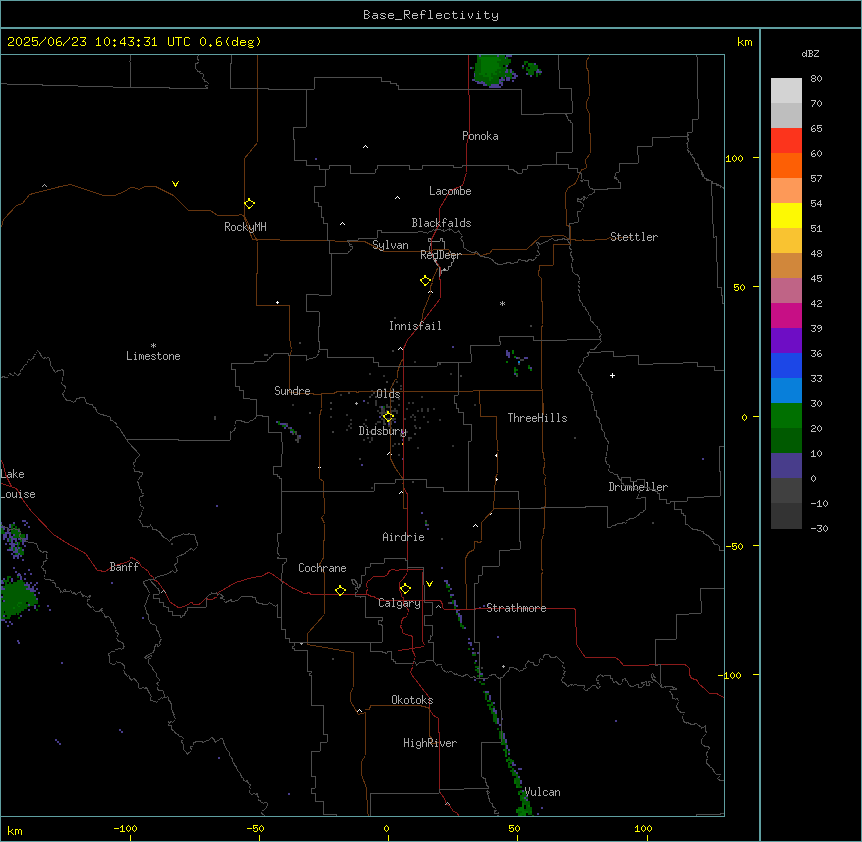Select the Innisfail label
This screenshot has width=862, height=842.
tap(415, 326)
